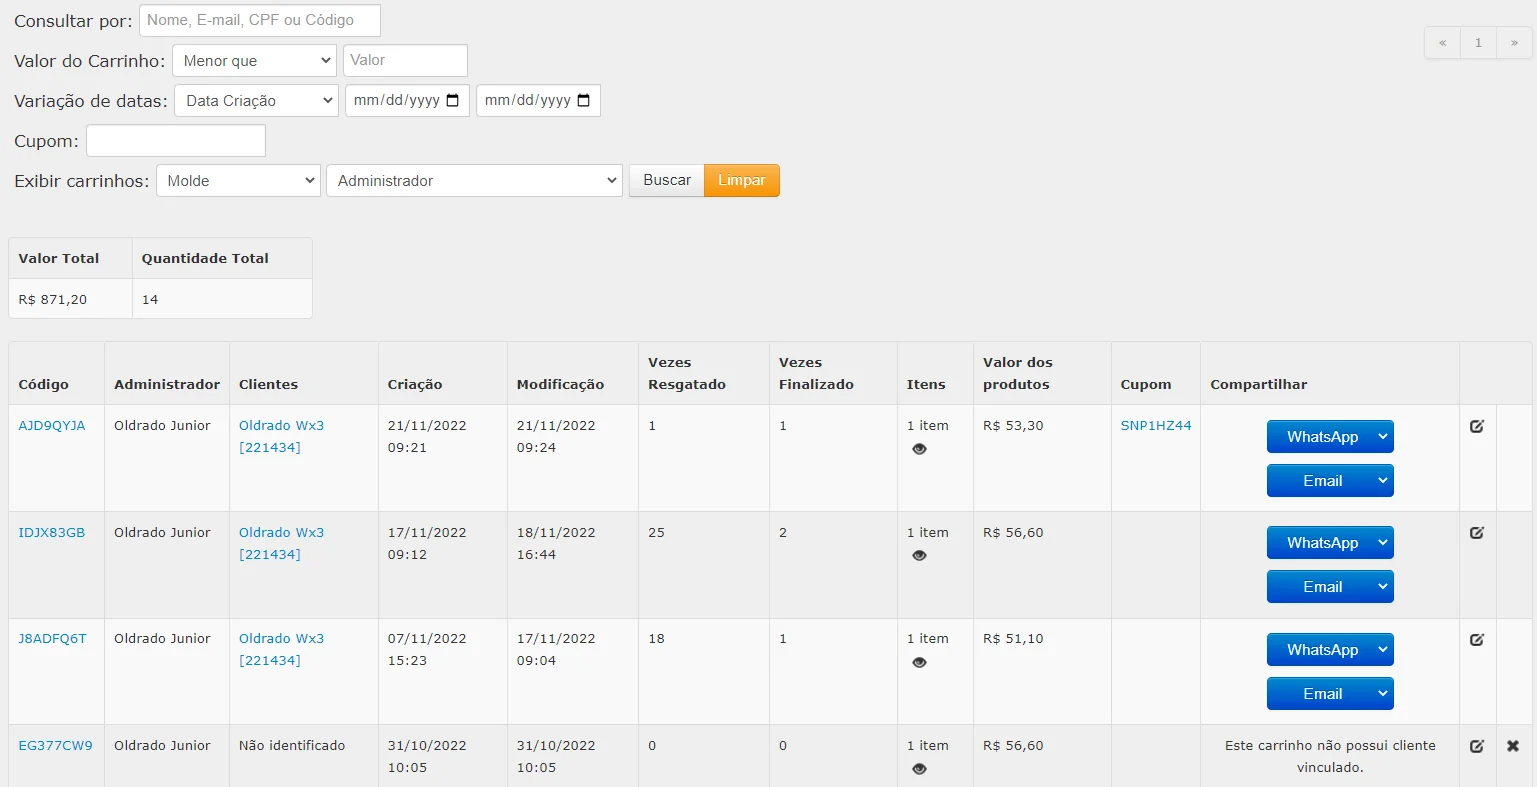Image resolution: width=1537 pixels, height=787 pixels.
Task: Edit cart IDJX83GB with pencil icon
Action: (x=1477, y=533)
